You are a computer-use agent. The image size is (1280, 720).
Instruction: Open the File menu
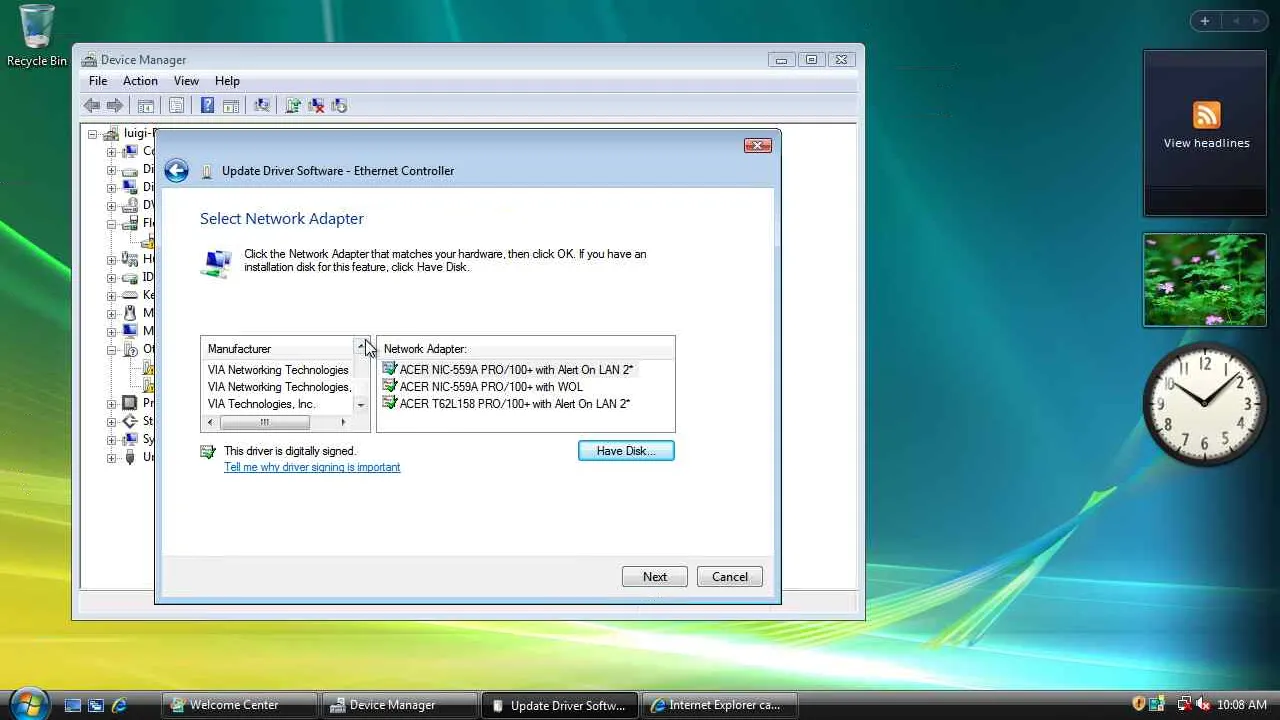[x=98, y=81]
